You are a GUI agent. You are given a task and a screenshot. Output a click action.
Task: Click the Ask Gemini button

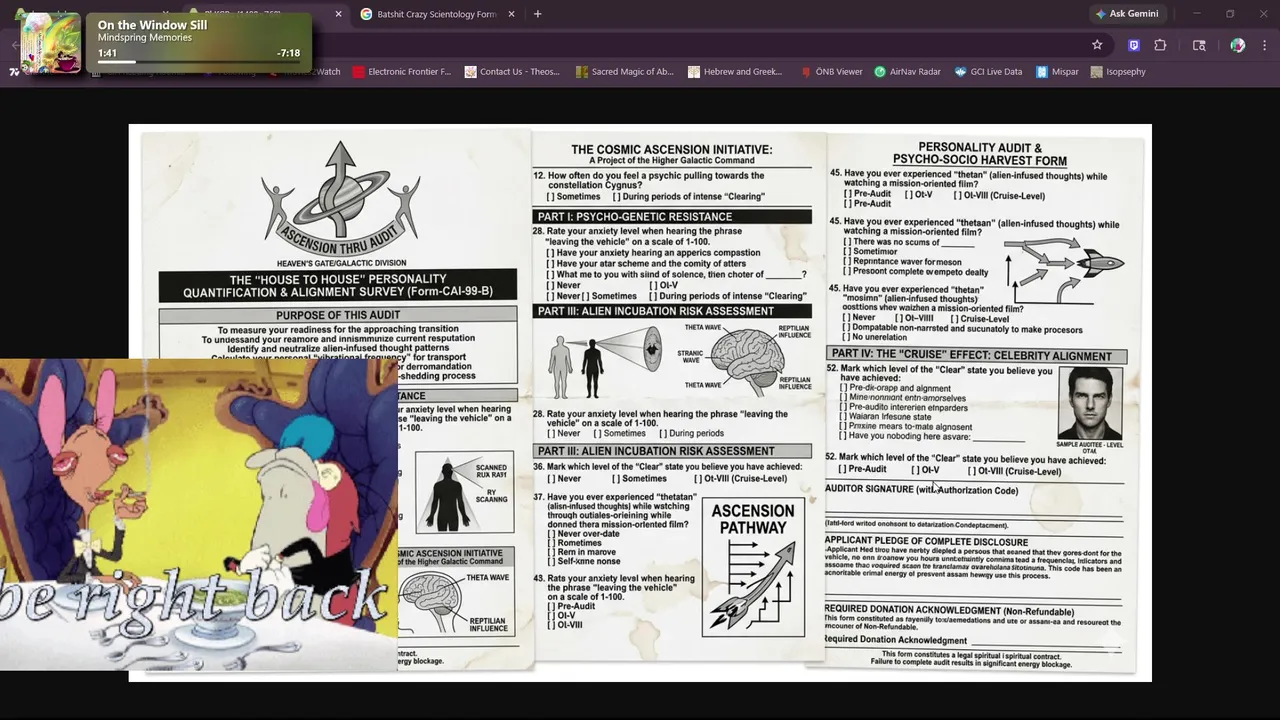[1127, 14]
